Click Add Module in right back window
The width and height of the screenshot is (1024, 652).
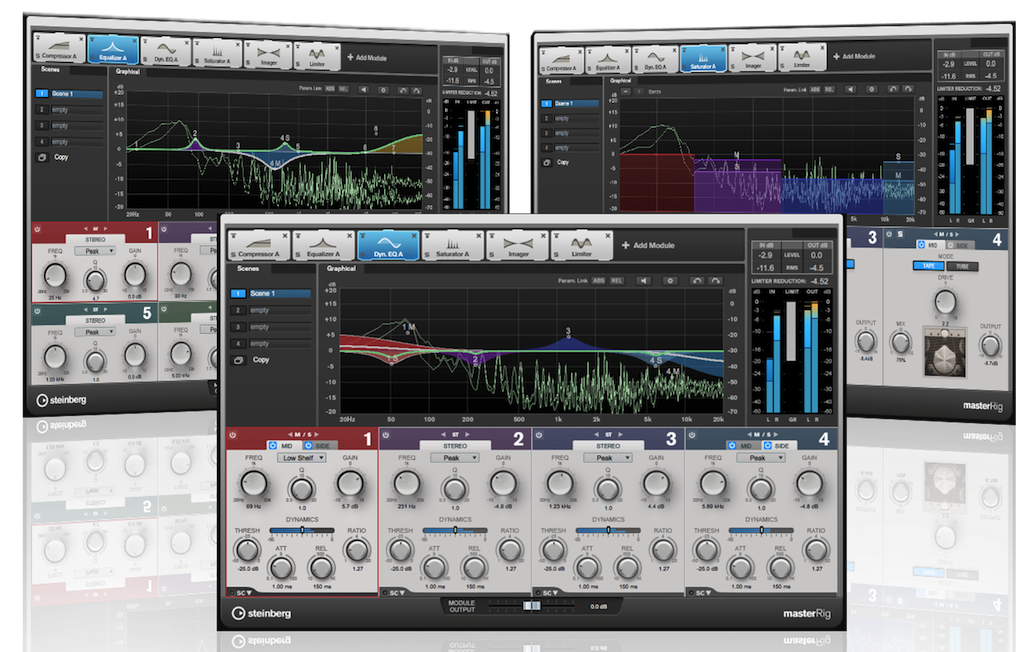point(854,56)
